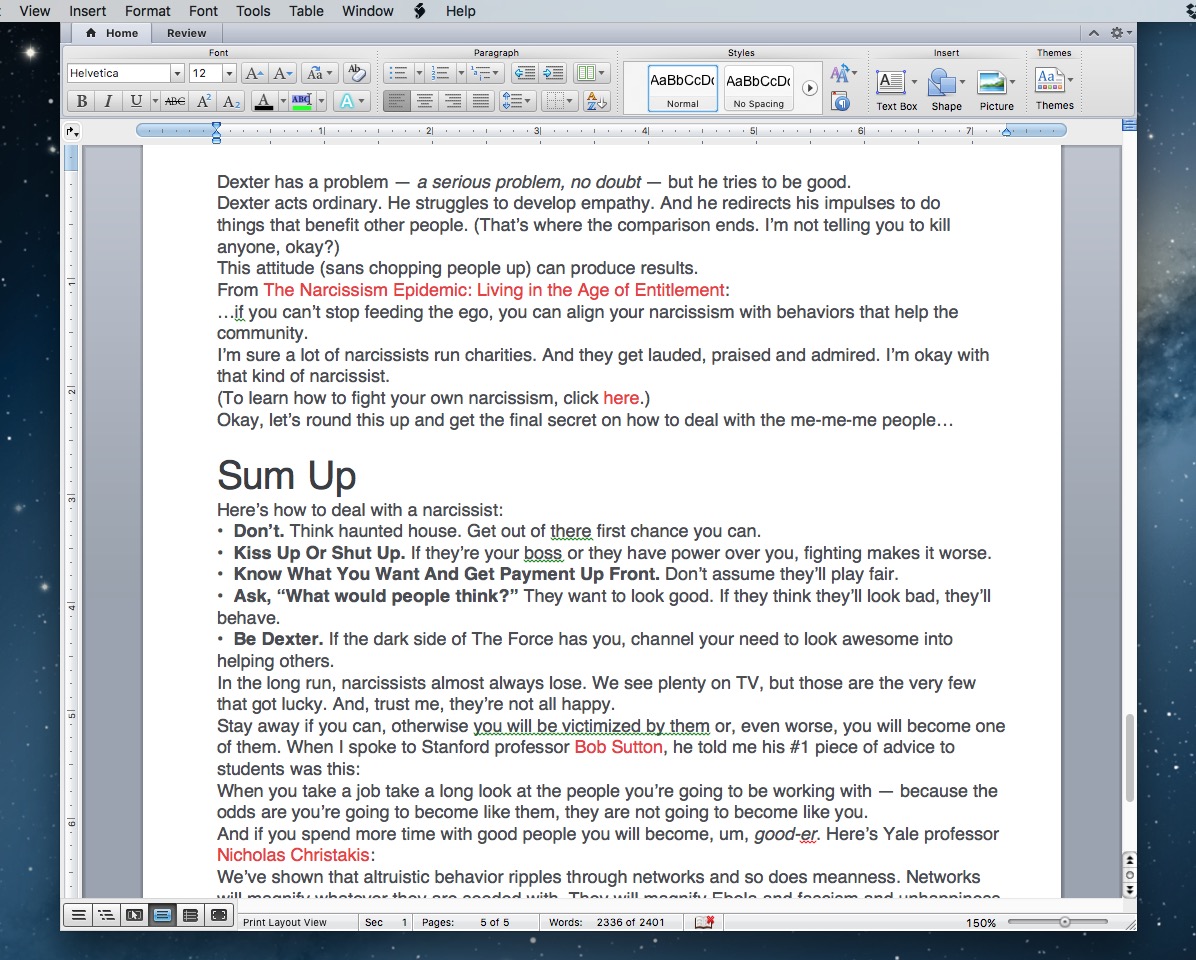Switch to Publishing Layout view
This screenshot has height=960, width=1196.
click(134, 915)
